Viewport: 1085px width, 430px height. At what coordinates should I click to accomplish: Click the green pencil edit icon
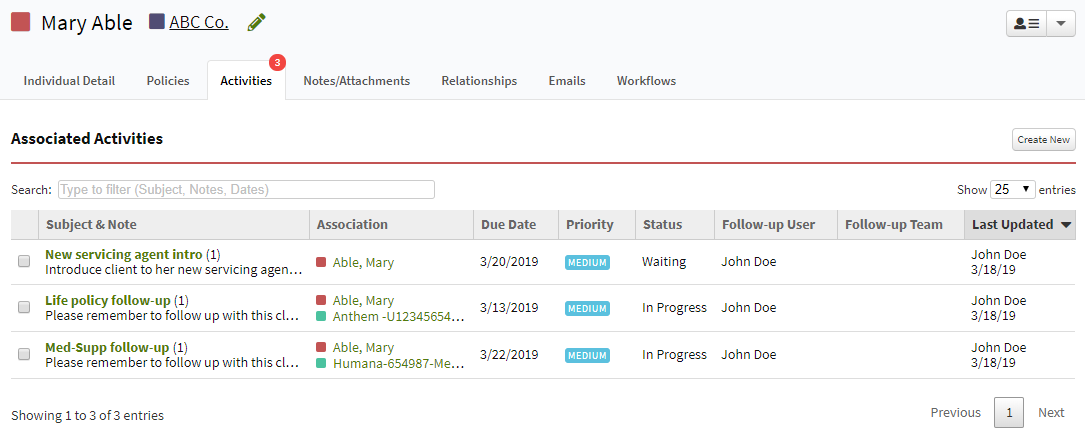pyautogui.click(x=256, y=22)
